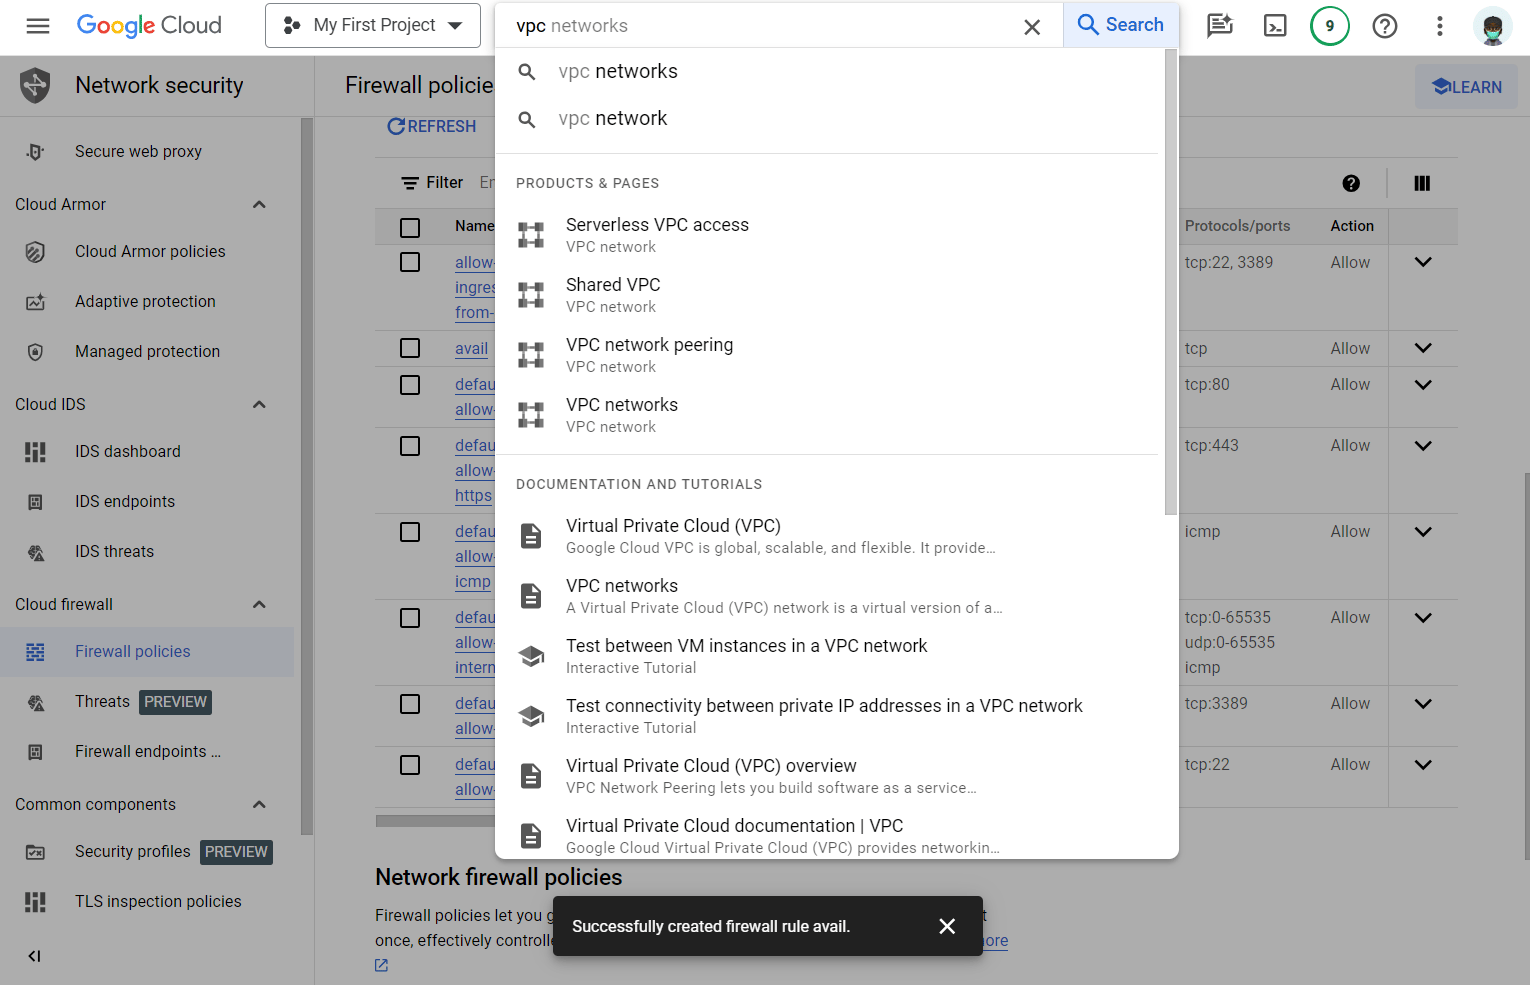The width and height of the screenshot is (1530, 985).
Task: Open the user account avatar
Action: coord(1493,26)
